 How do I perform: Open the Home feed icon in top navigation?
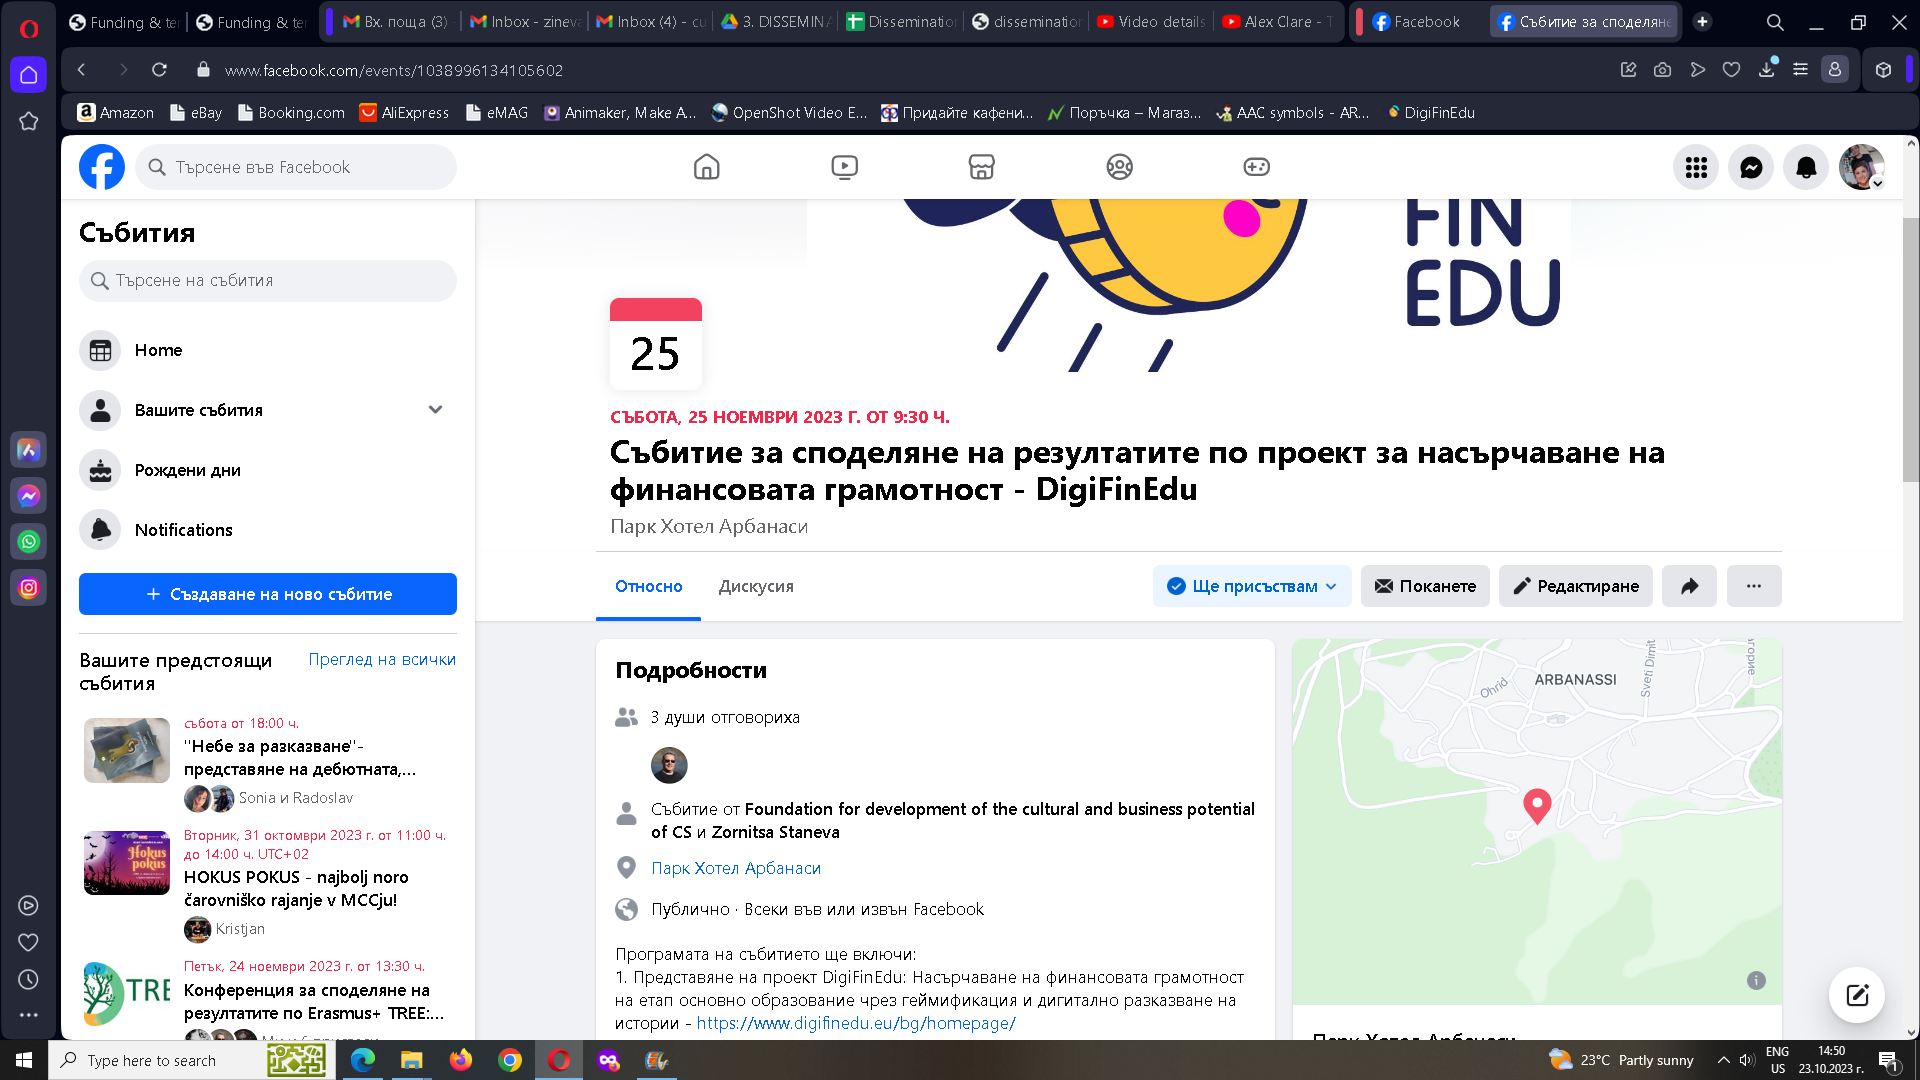[707, 167]
